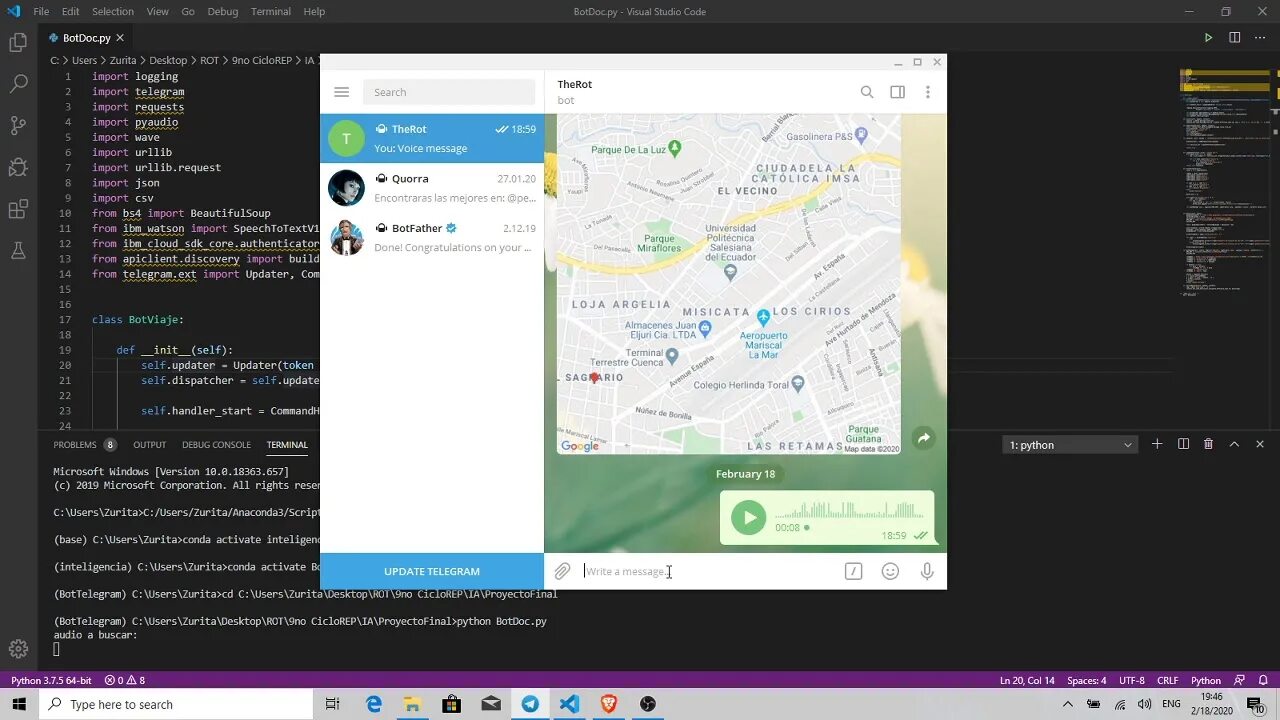Split the VS Code editor right

pyautogui.click(x=1234, y=38)
